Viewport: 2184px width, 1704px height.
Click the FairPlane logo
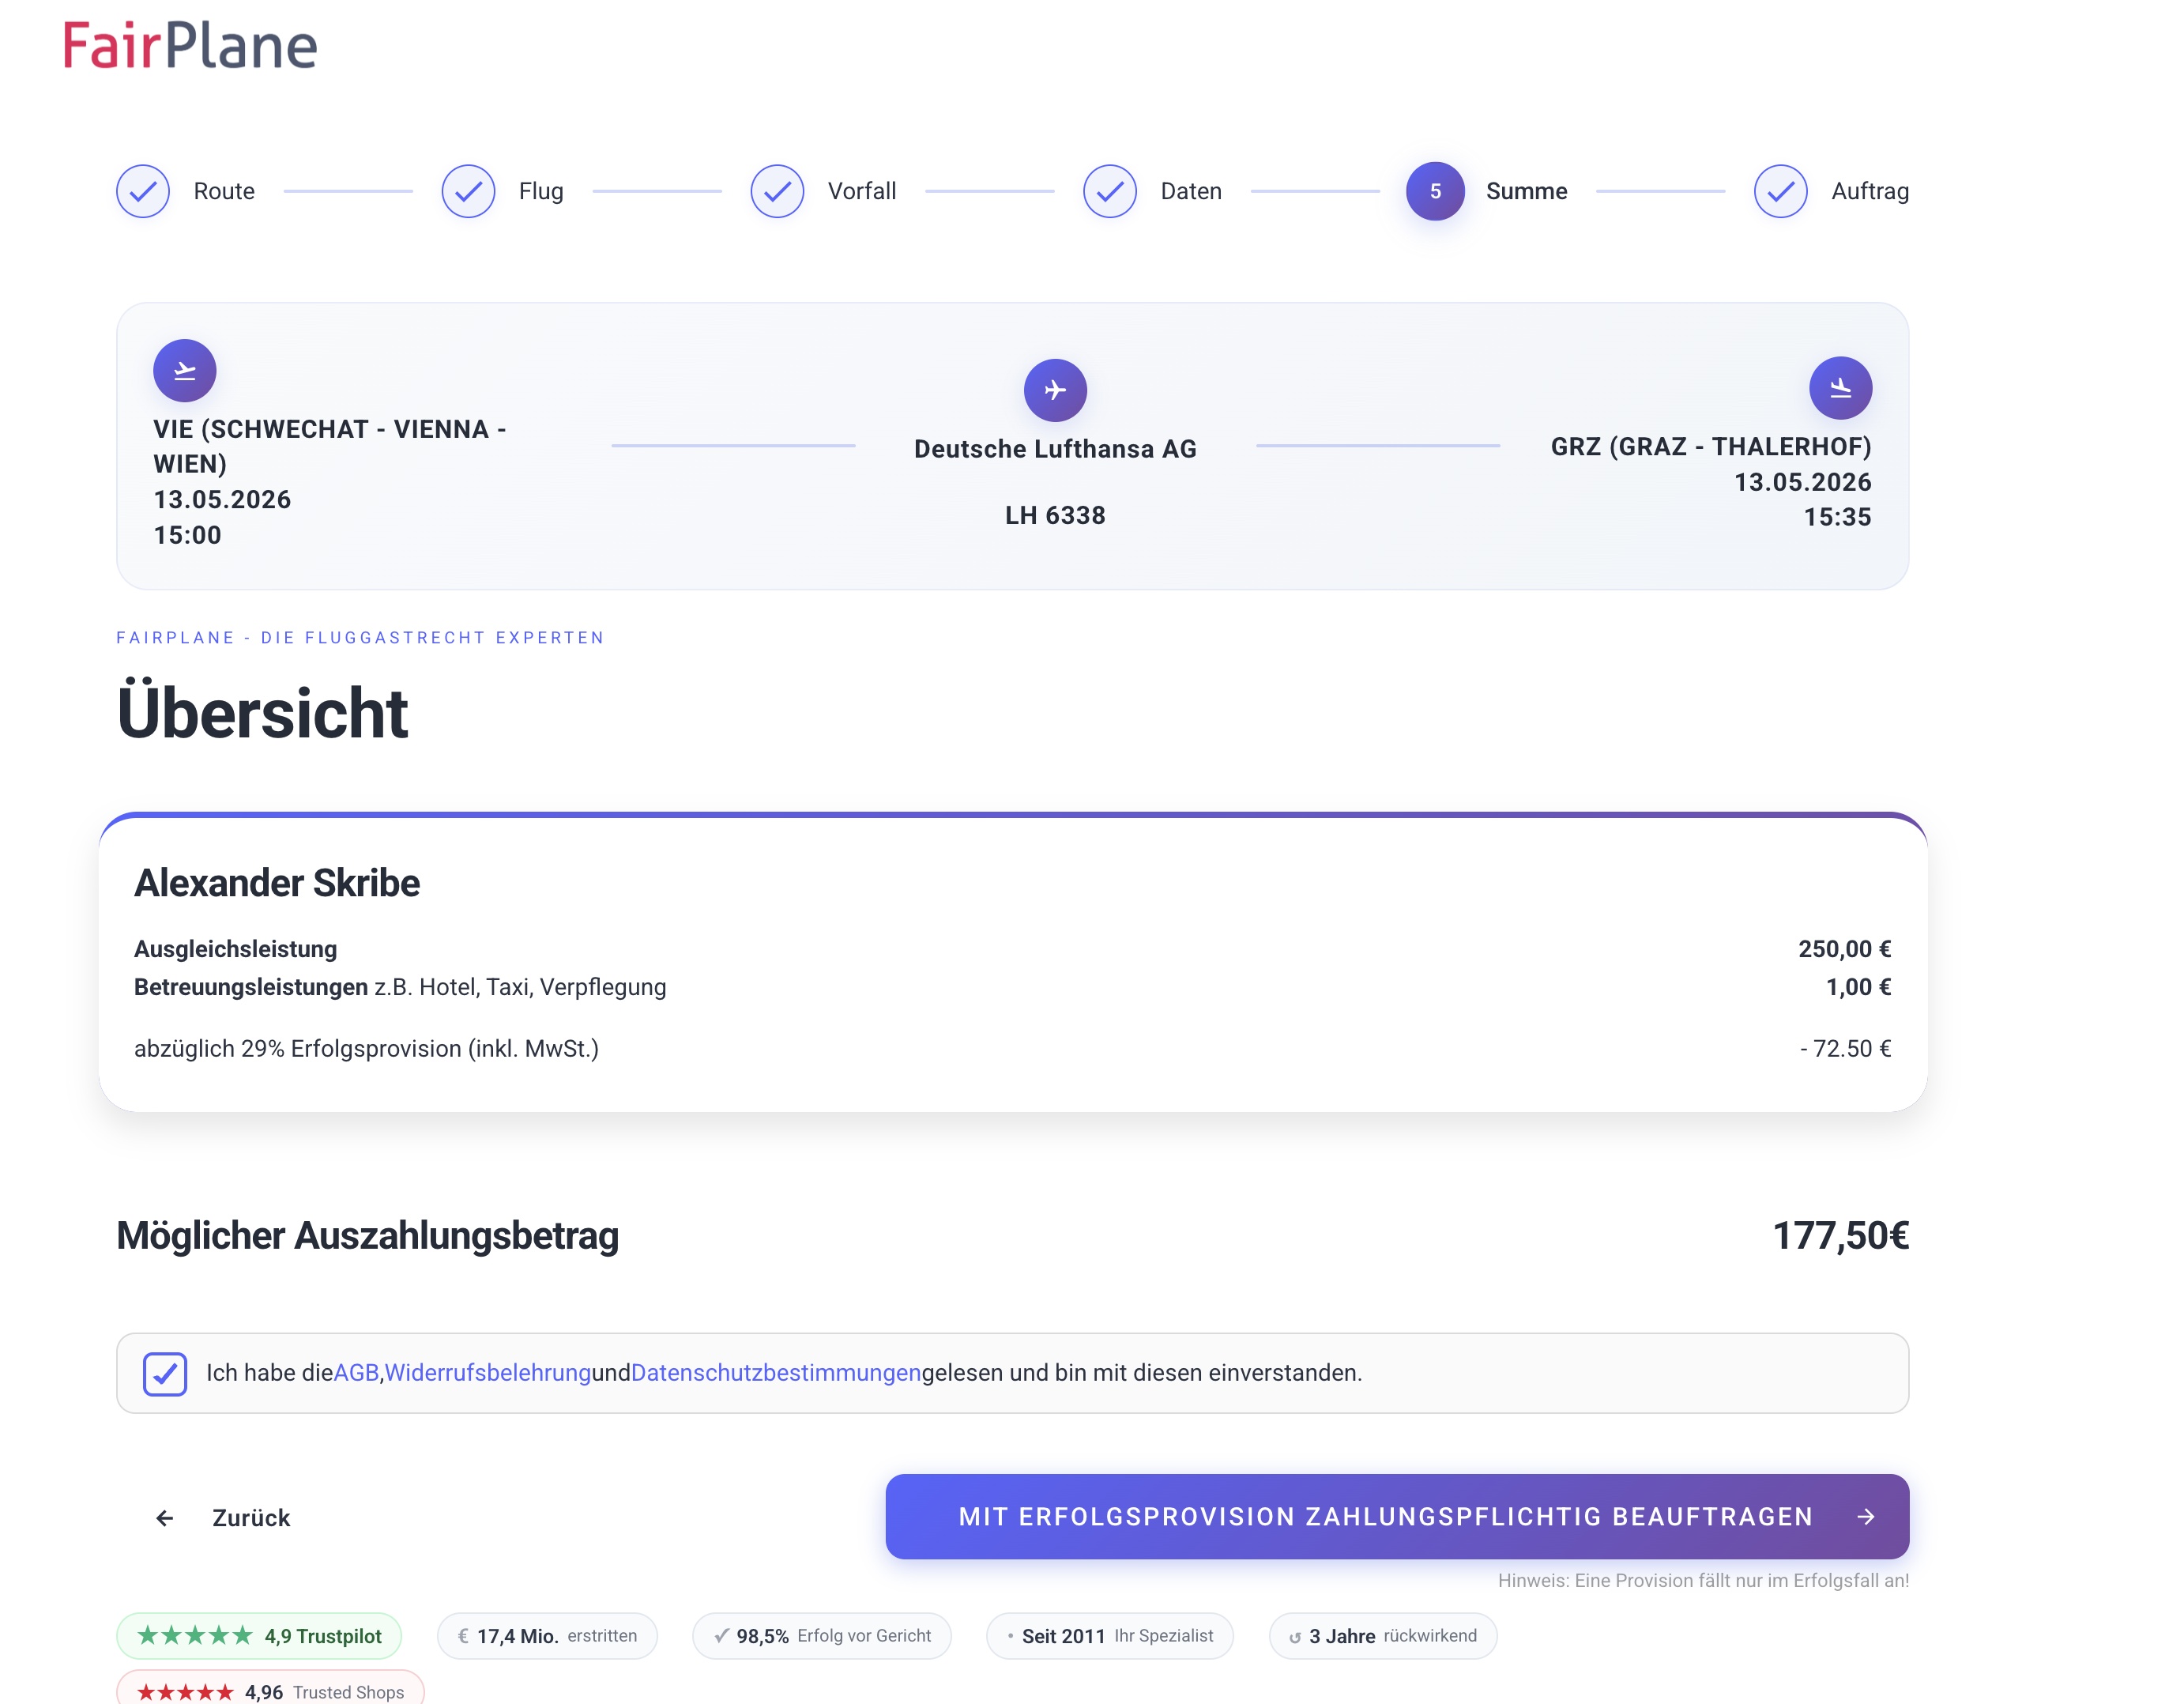click(x=190, y=46)
